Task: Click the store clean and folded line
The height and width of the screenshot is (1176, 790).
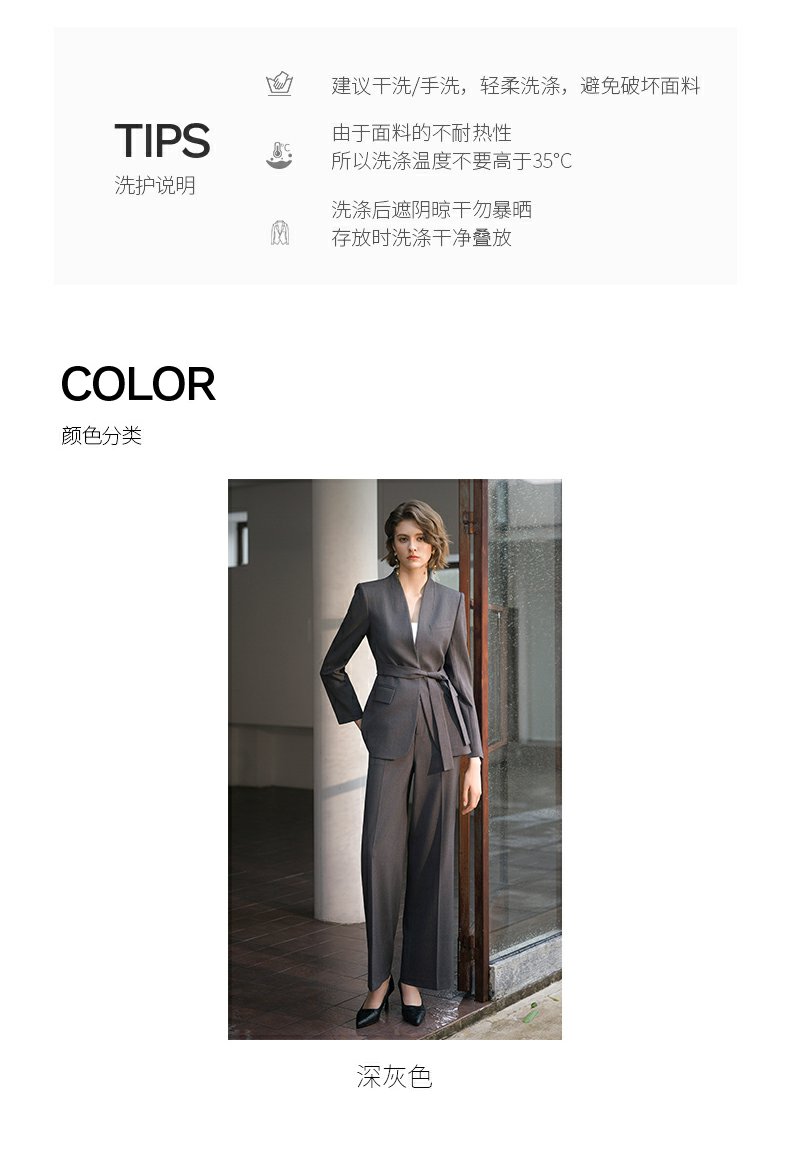Action: [422, 238]
